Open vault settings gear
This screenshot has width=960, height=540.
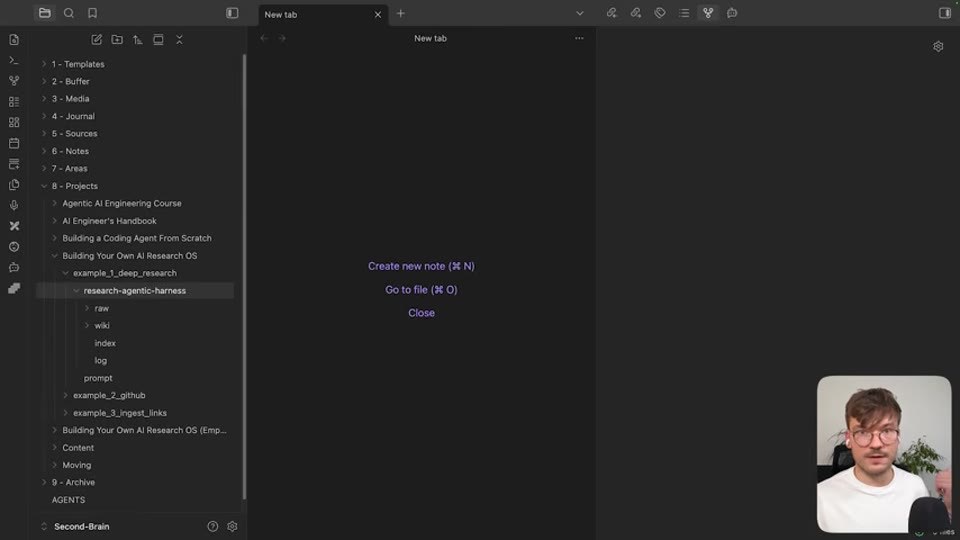tap(232, 526)
